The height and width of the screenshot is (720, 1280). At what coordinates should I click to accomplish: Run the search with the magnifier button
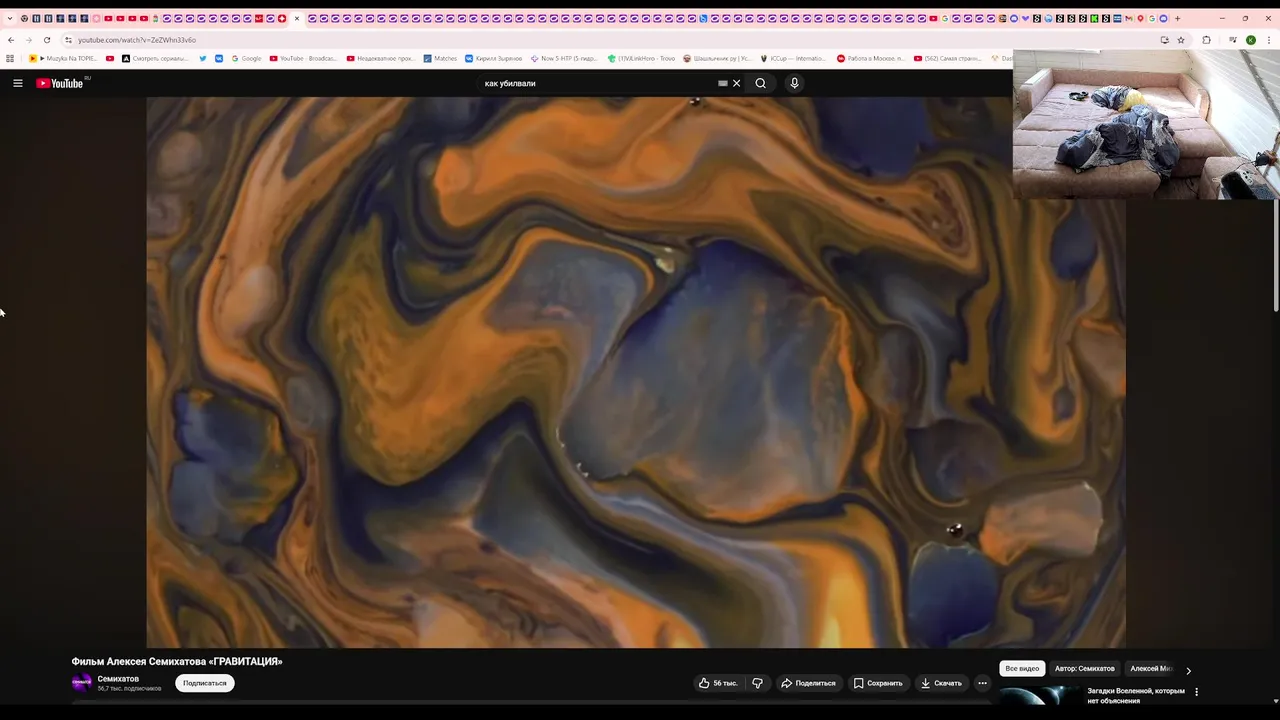(x=760, y=83)
